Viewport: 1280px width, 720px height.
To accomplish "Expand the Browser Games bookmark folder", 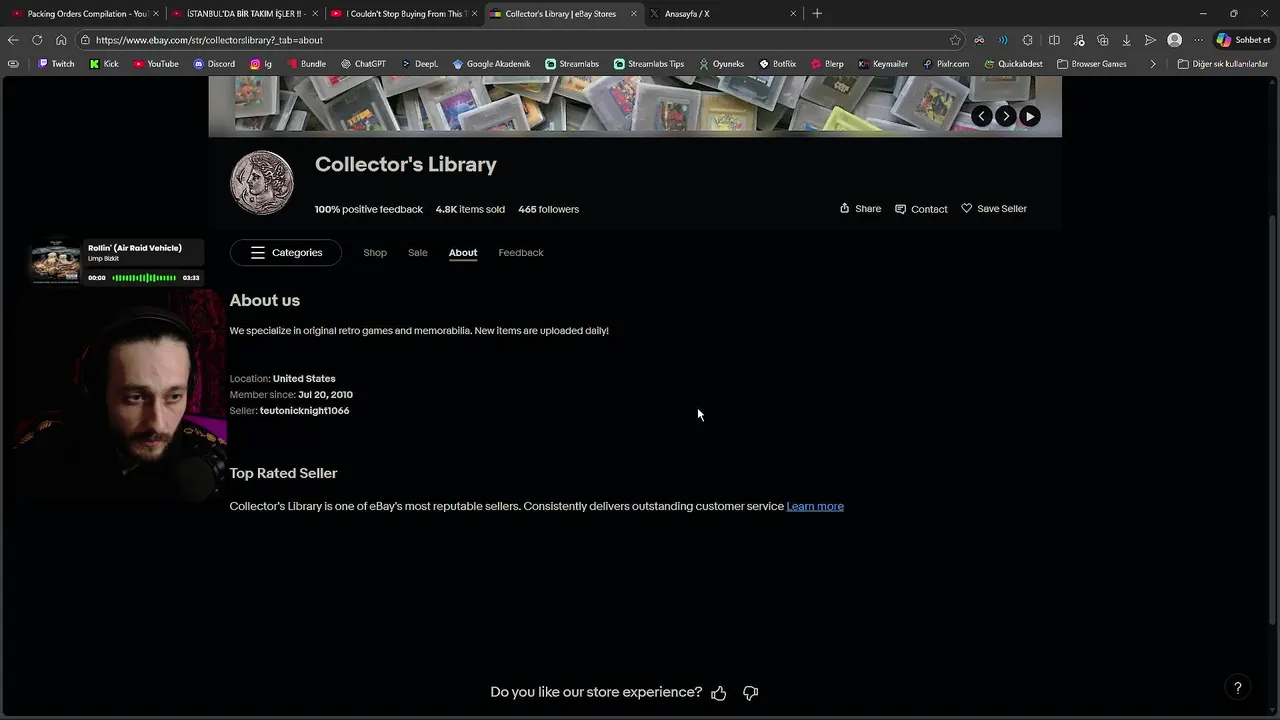I will click(x=1091, y=64).
